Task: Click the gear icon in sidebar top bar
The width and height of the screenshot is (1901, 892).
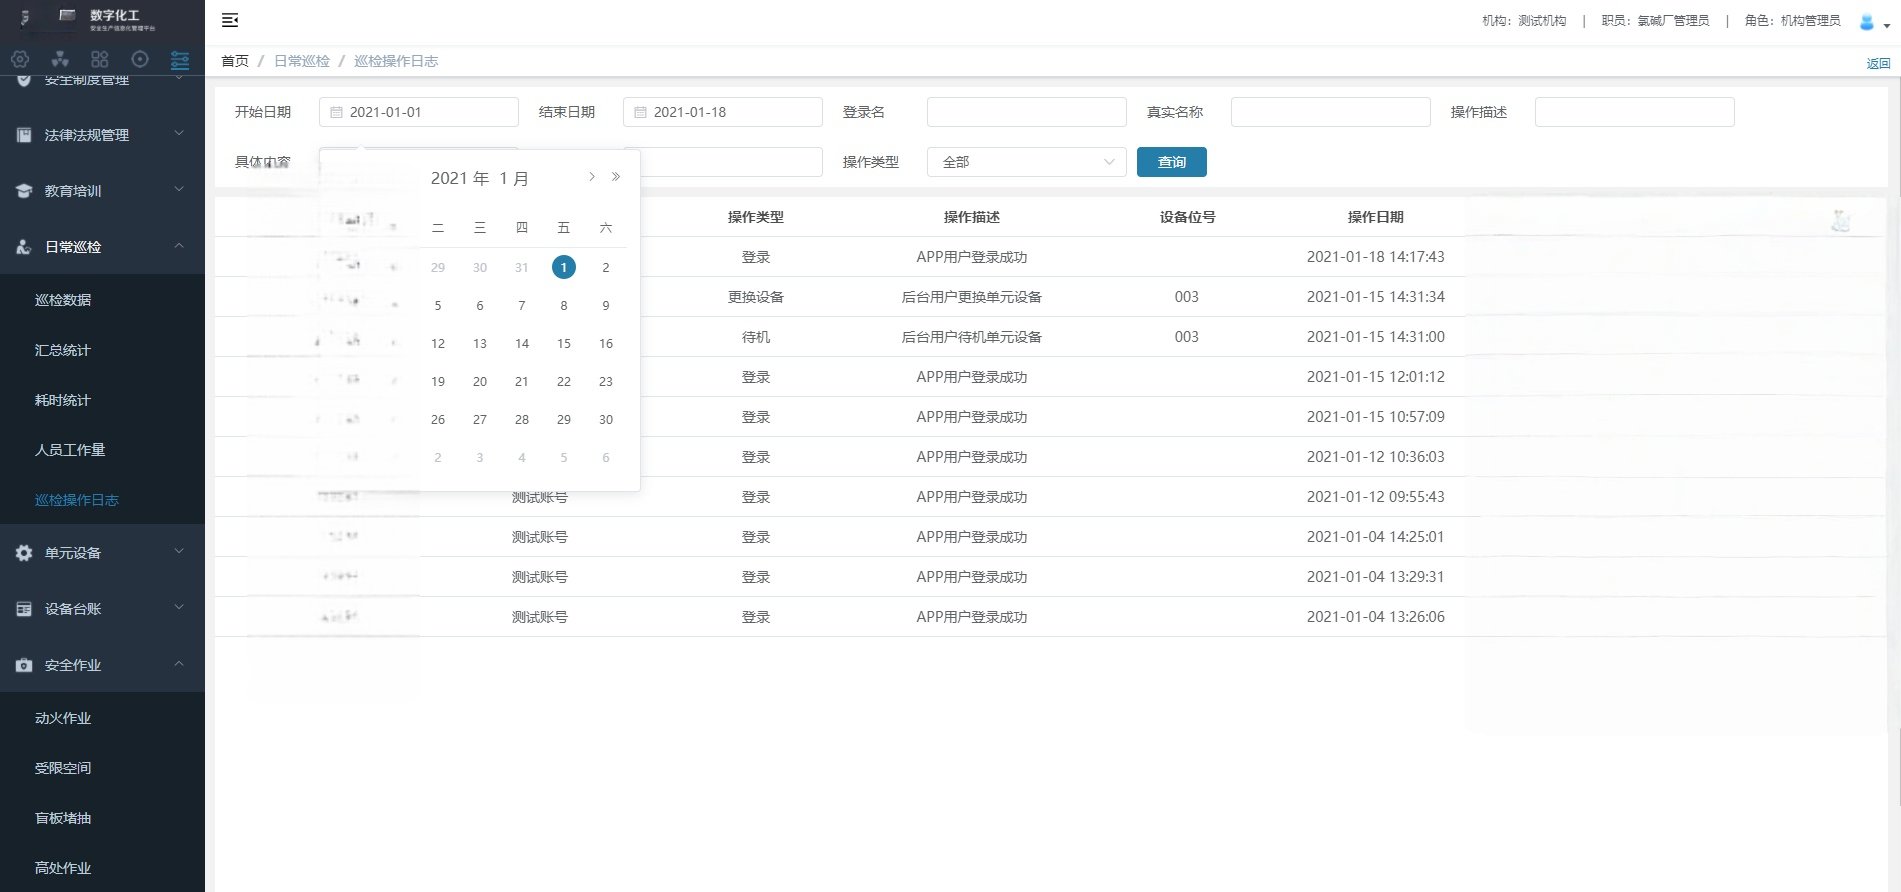Action: tap(20, 59)
